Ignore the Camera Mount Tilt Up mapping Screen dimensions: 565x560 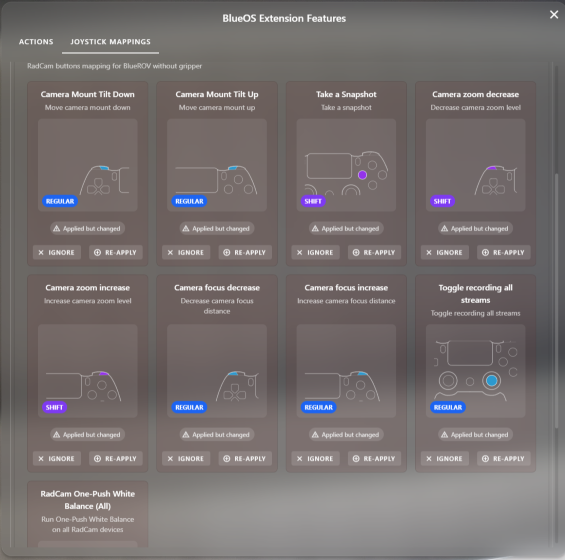point(186,252)
